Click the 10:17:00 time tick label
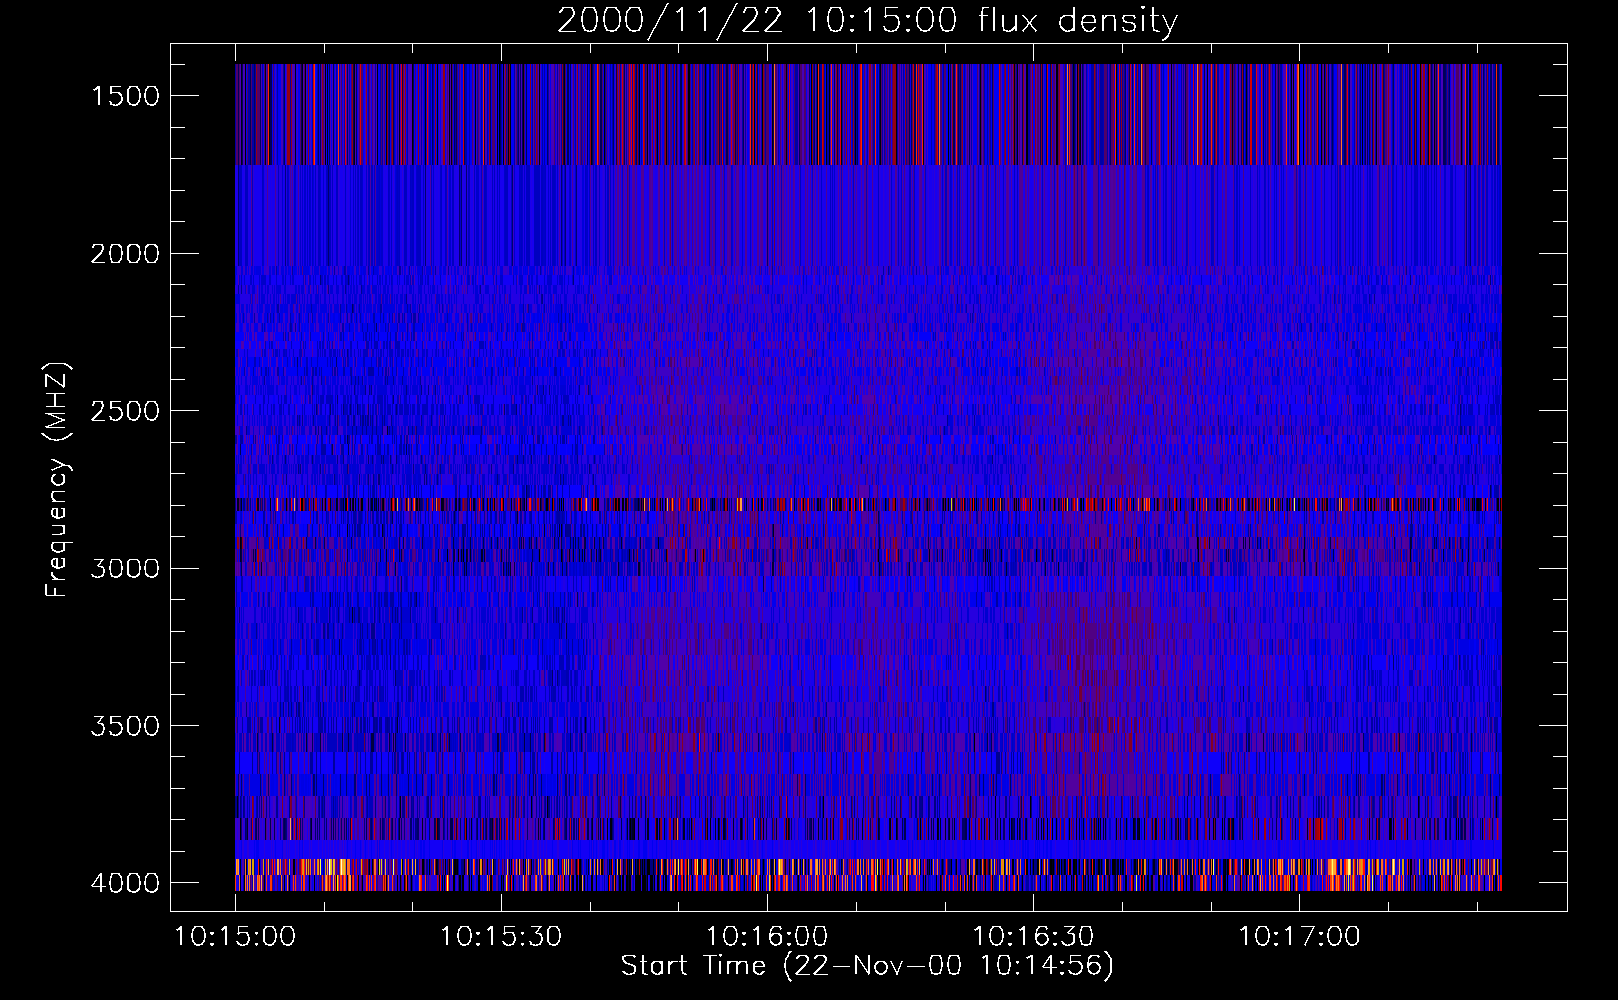This screenshot has height=1000, width=1618. [1299, 937]
